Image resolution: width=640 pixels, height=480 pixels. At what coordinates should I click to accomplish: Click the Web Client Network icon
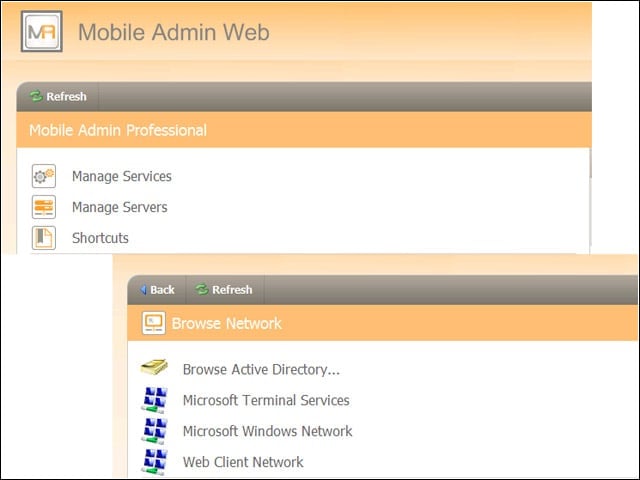(155, 462)
